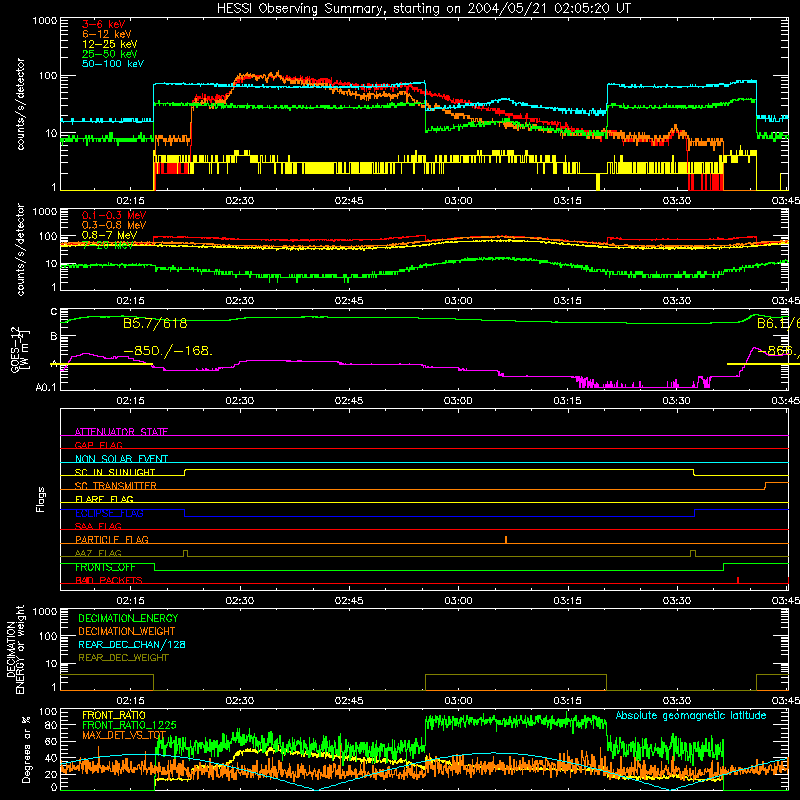This screenshot has width=800, height=800.
Task: Select the SC_TRANSMITTER flag label
Action: click(x=115, y=486)
